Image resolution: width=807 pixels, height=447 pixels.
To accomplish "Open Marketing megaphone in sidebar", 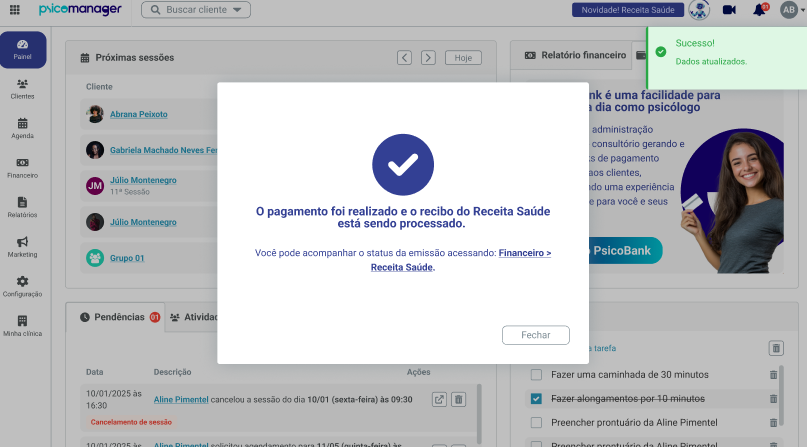I will tap(22, 247).
